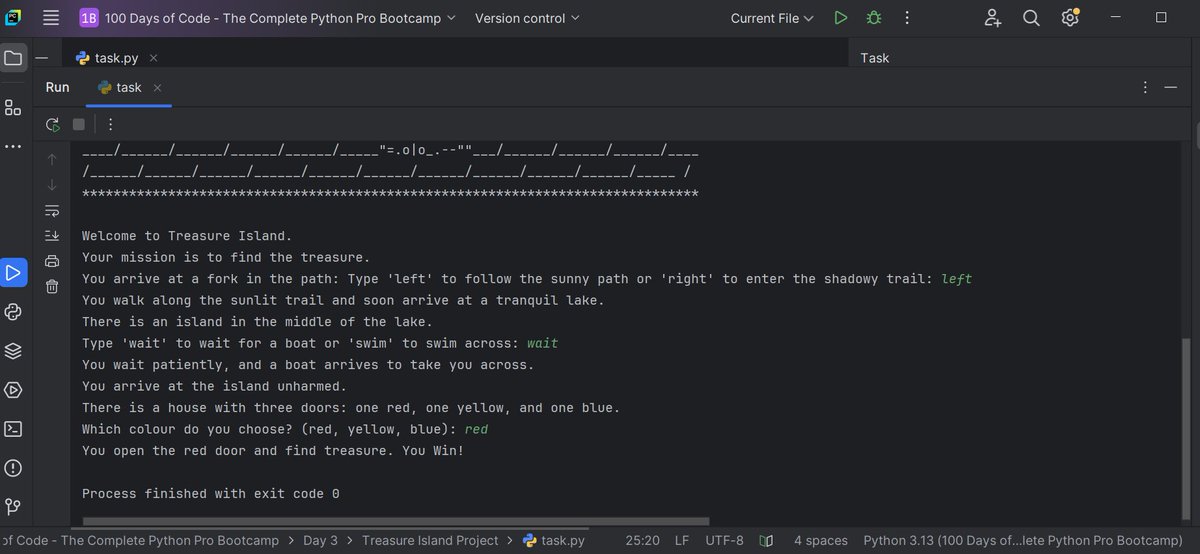Rerun task with the rerun icon

coord(53,124)
